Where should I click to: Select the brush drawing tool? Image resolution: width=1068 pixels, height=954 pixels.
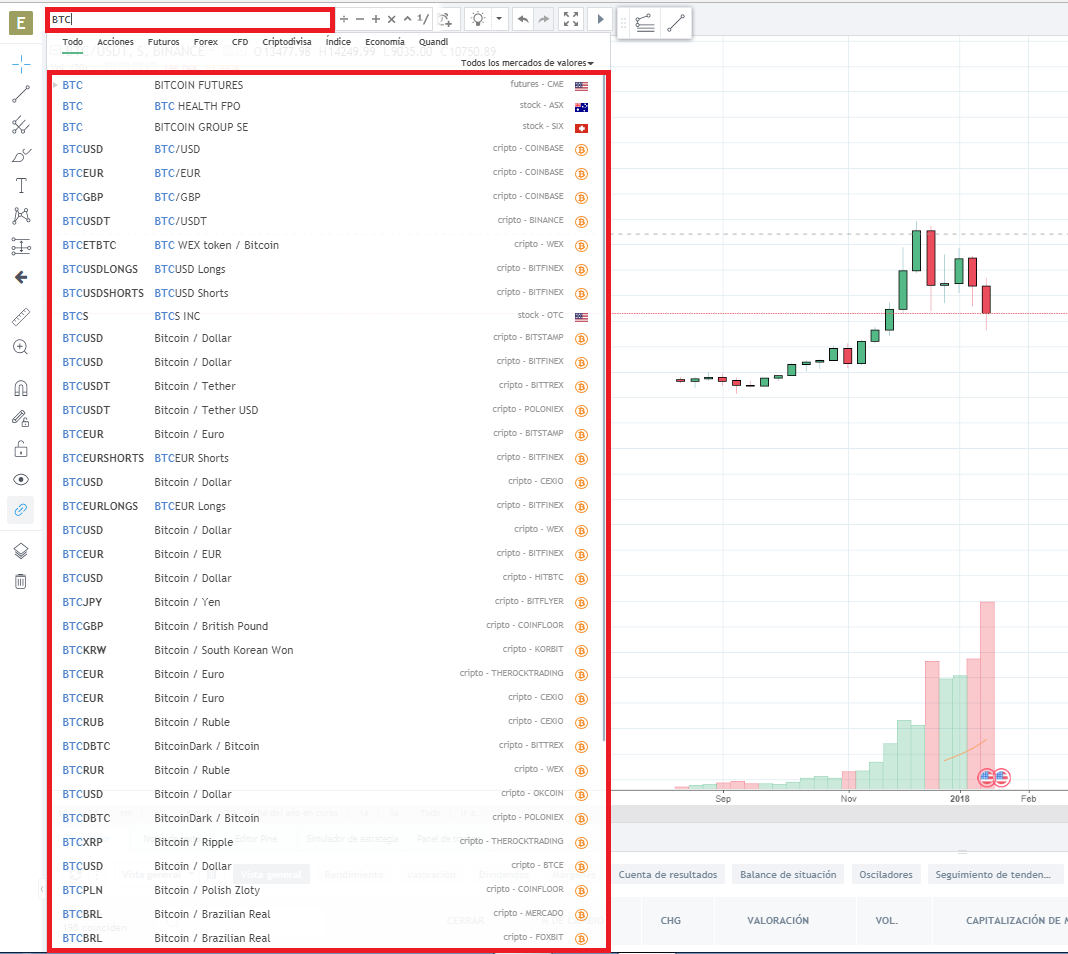[x=21, y=156]
